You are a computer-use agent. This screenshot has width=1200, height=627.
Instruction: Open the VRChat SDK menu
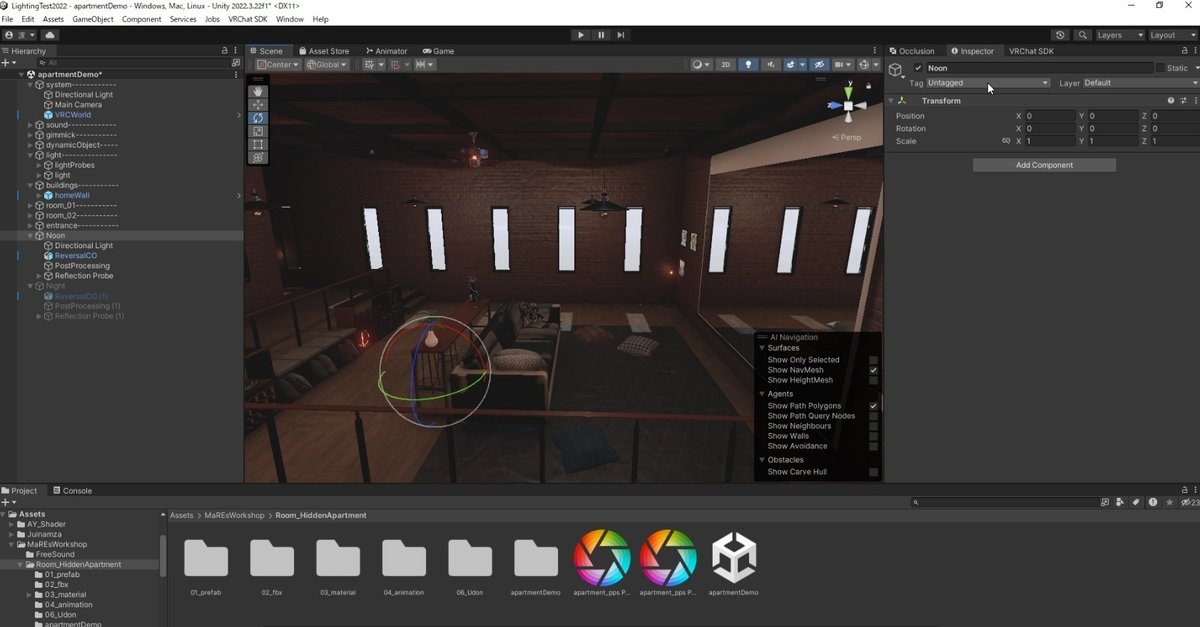pyautogui.click(x=249, y=19)
